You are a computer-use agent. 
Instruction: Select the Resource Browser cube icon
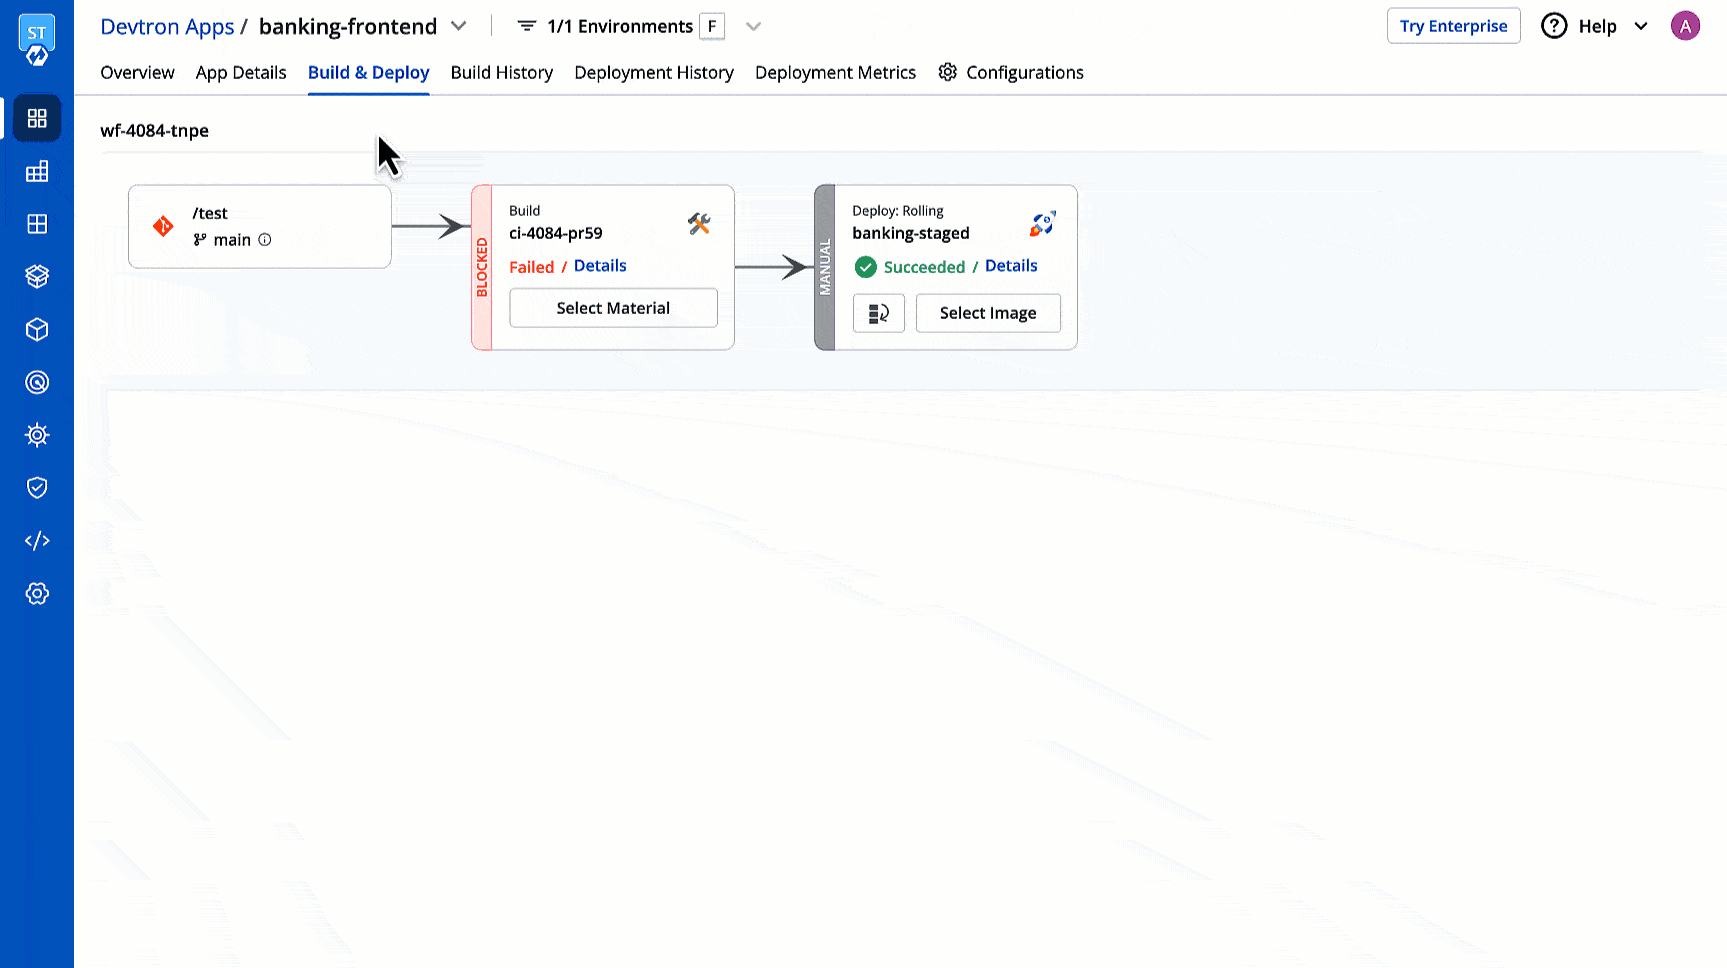(37, 330)
